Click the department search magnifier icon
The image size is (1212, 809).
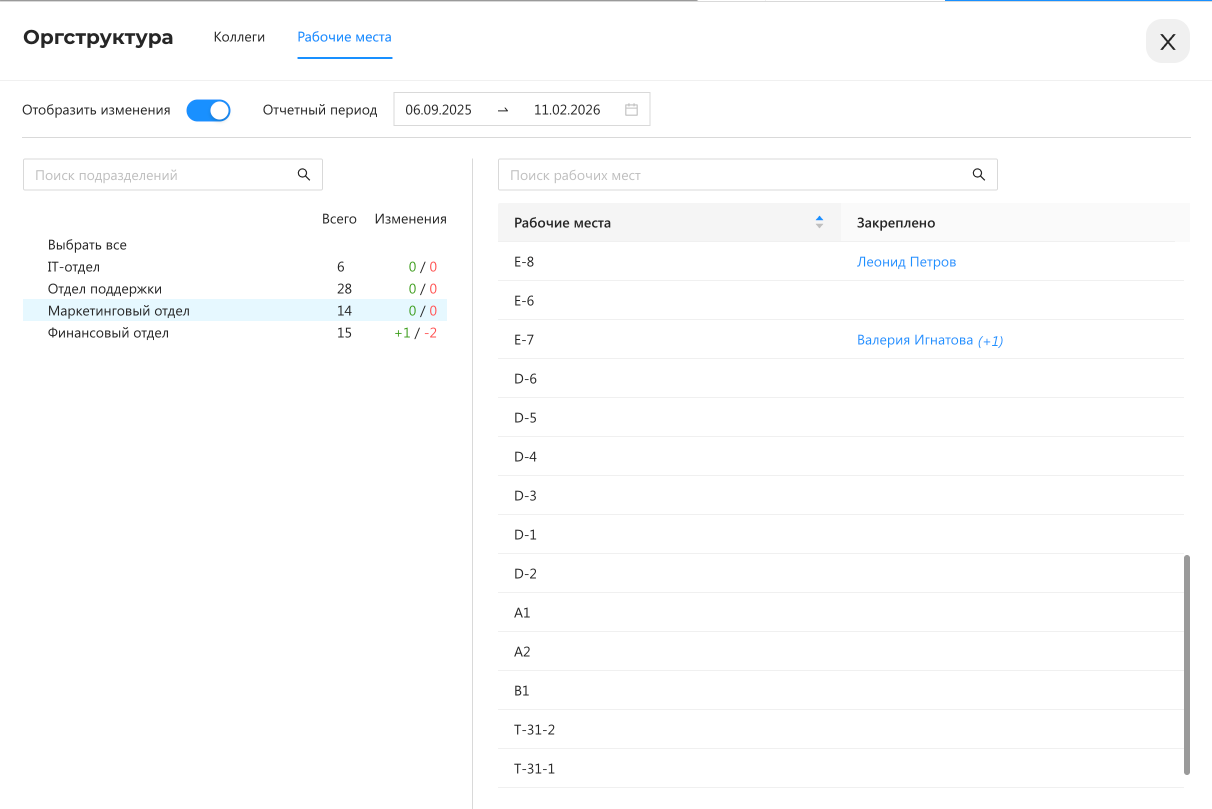304,175
